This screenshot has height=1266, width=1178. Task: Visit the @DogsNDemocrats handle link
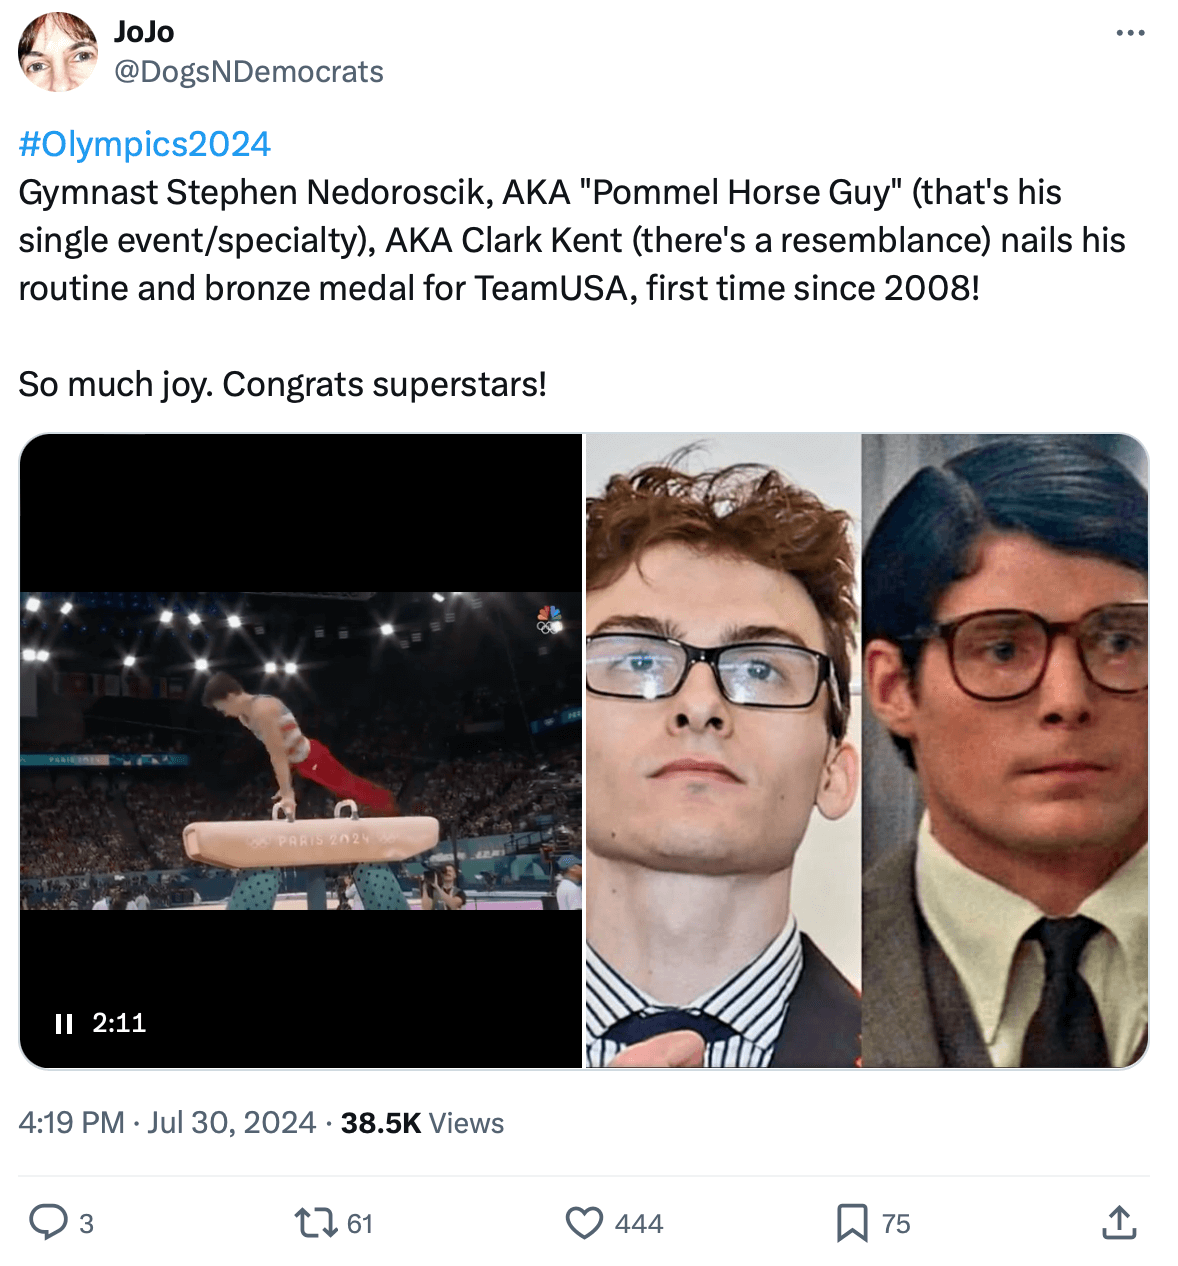point(248,72)
